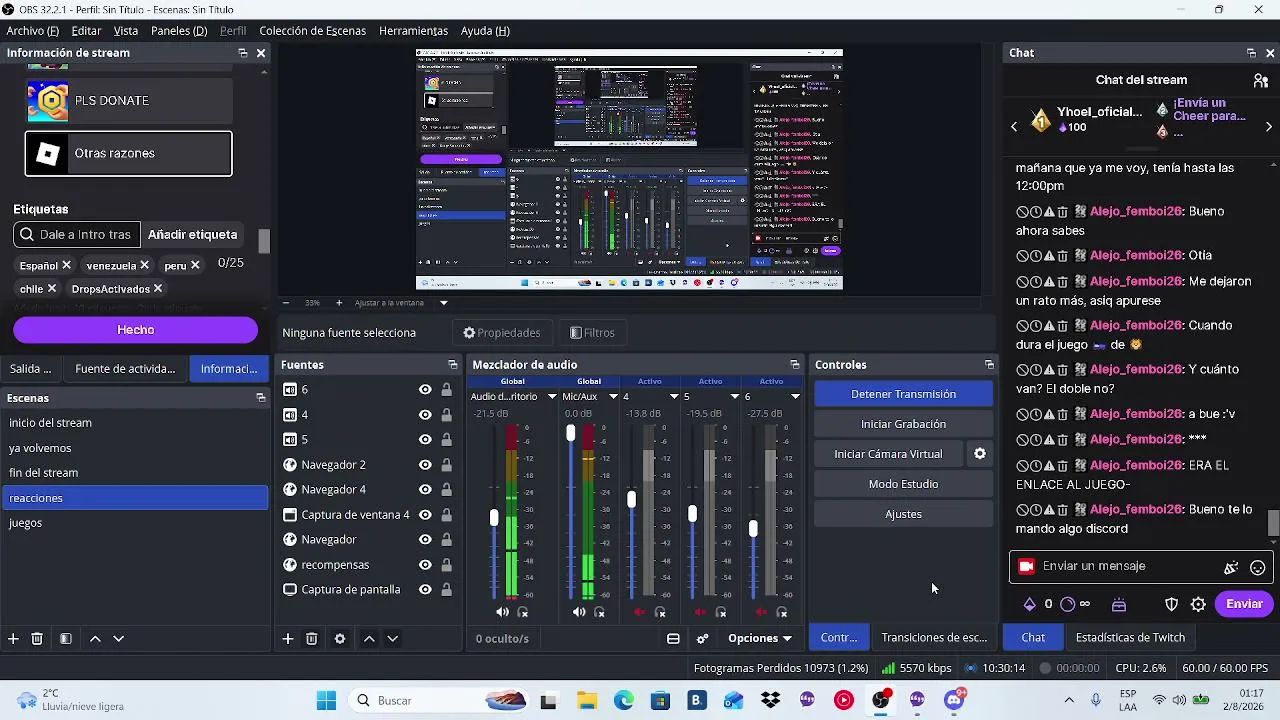The width and height of the screenshot is (1280, 720).
Task: Hide the Navegador 2 source
Action: click(x=425, y=465)
